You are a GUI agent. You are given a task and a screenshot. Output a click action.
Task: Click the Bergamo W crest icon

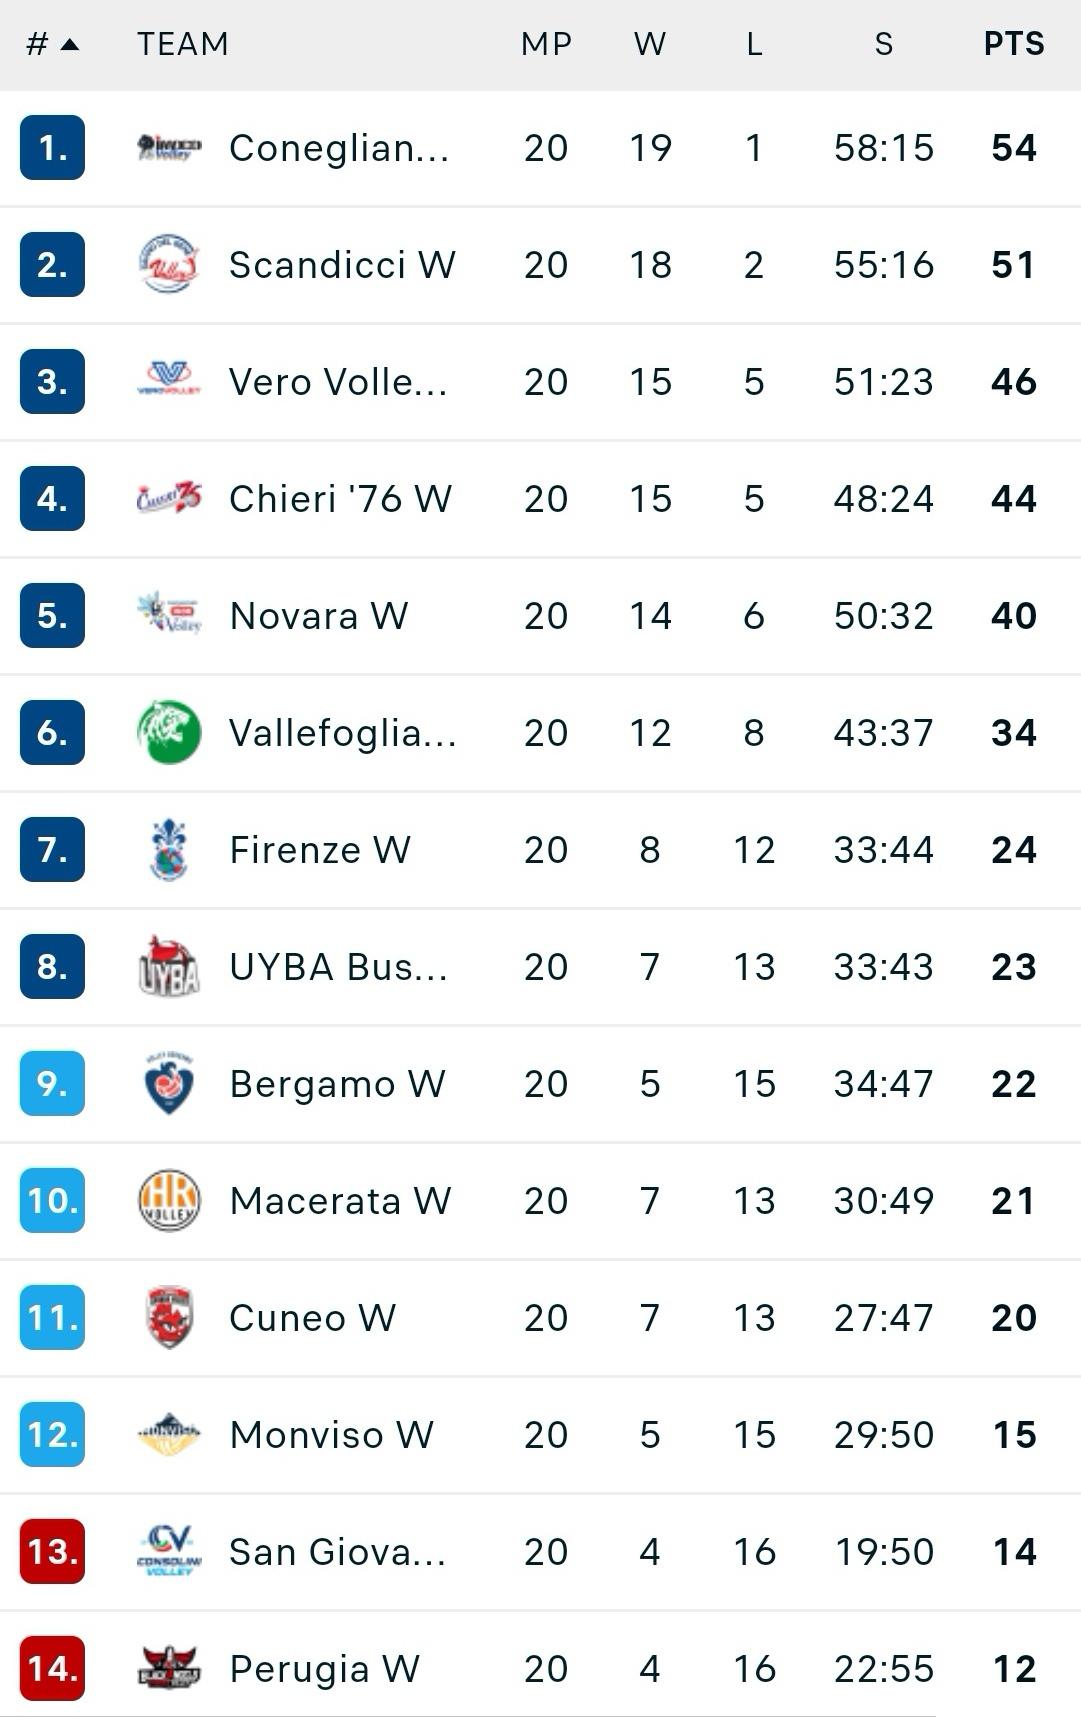pos(169,1083)
